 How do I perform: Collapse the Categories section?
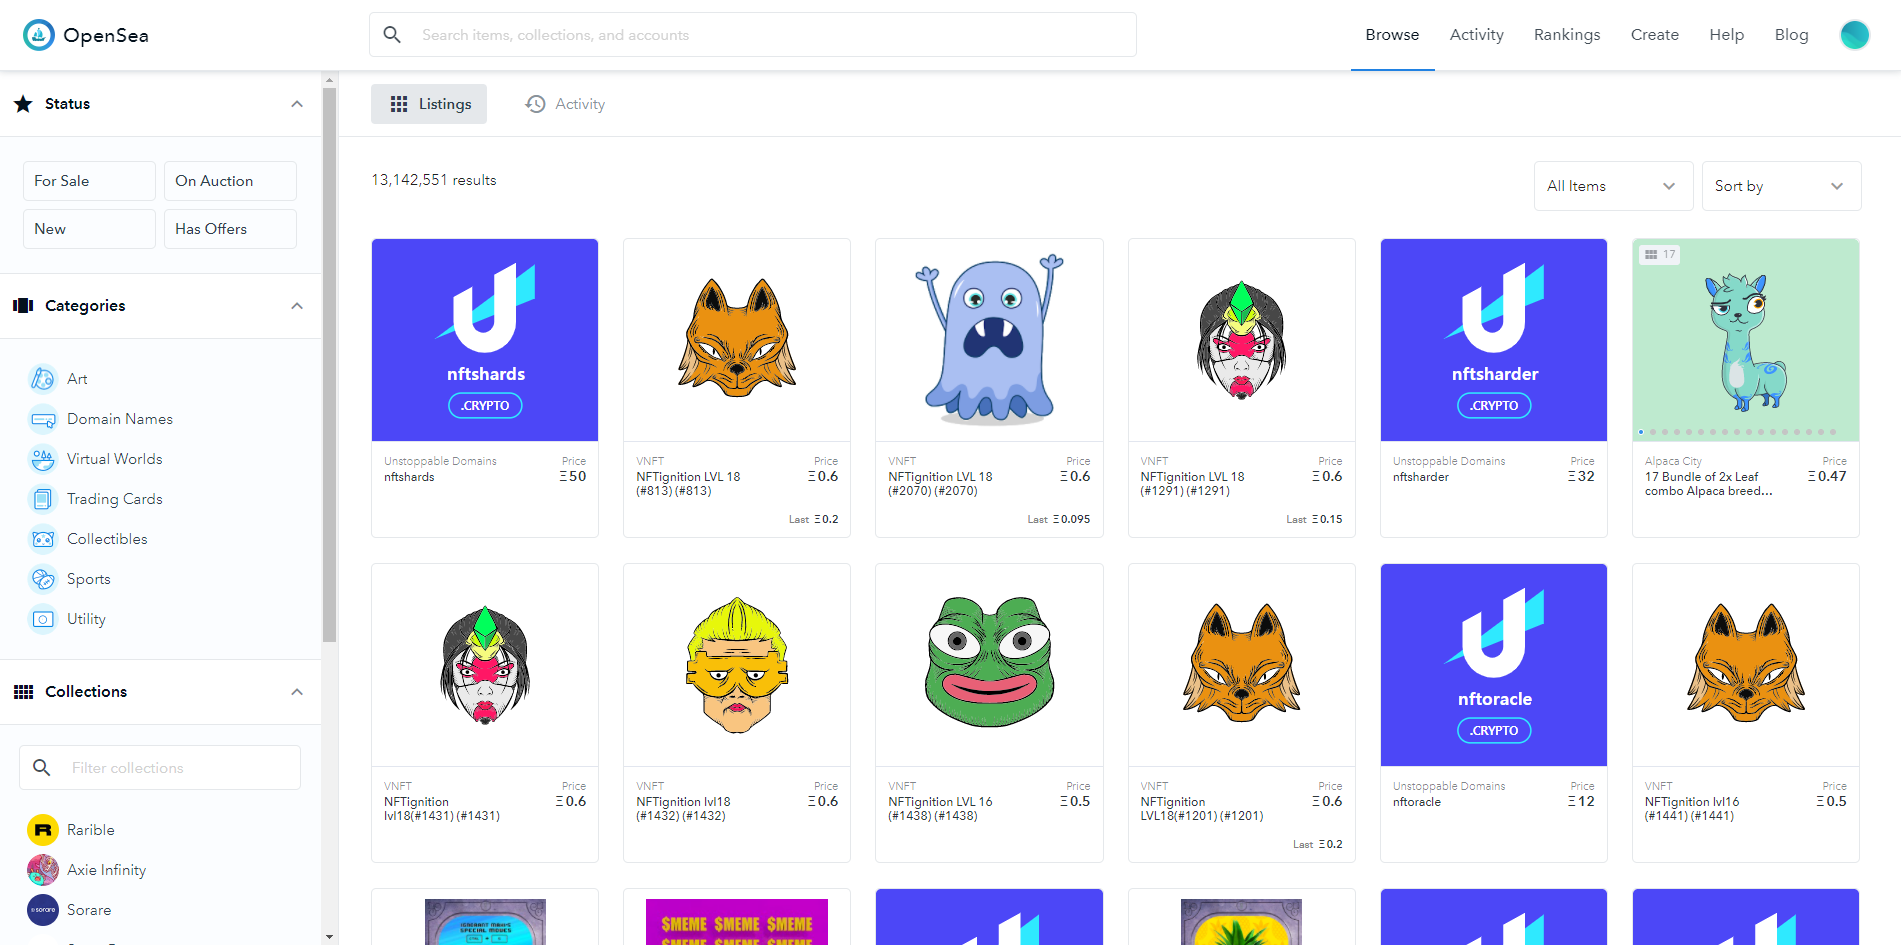pos(297,306)
